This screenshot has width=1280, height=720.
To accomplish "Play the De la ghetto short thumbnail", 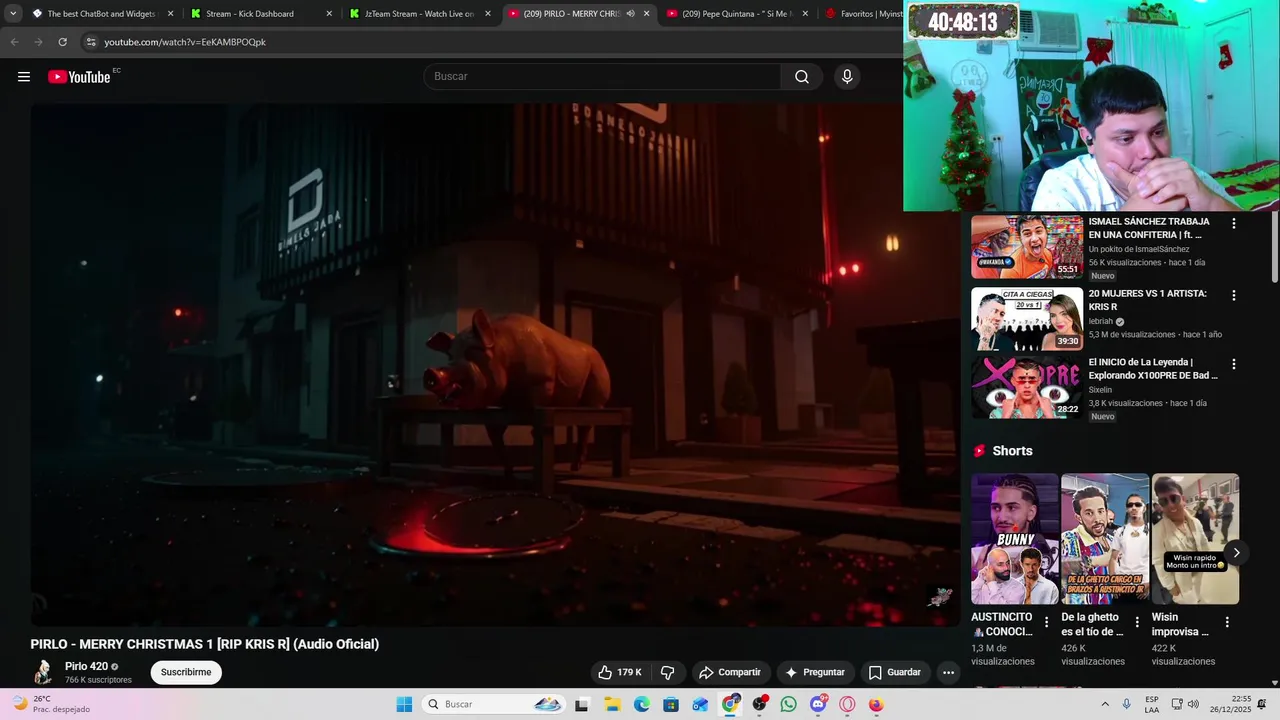I will pyautogui.click(x=1104, y=539).
